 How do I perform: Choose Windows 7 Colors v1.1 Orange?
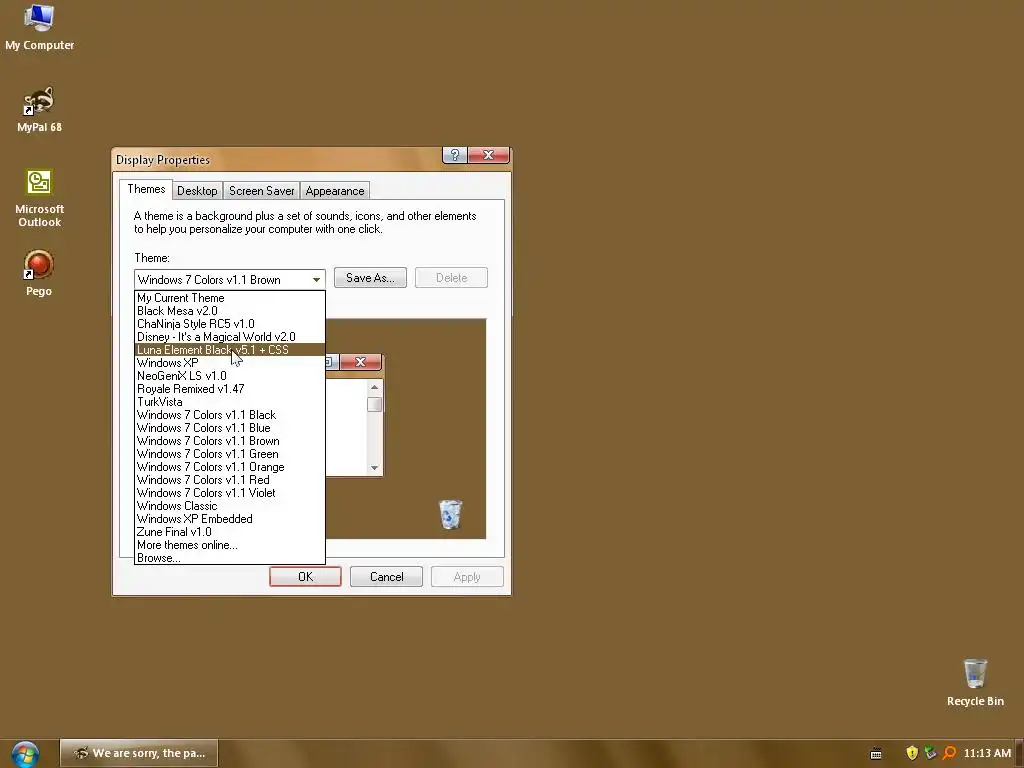coord(230,468)
